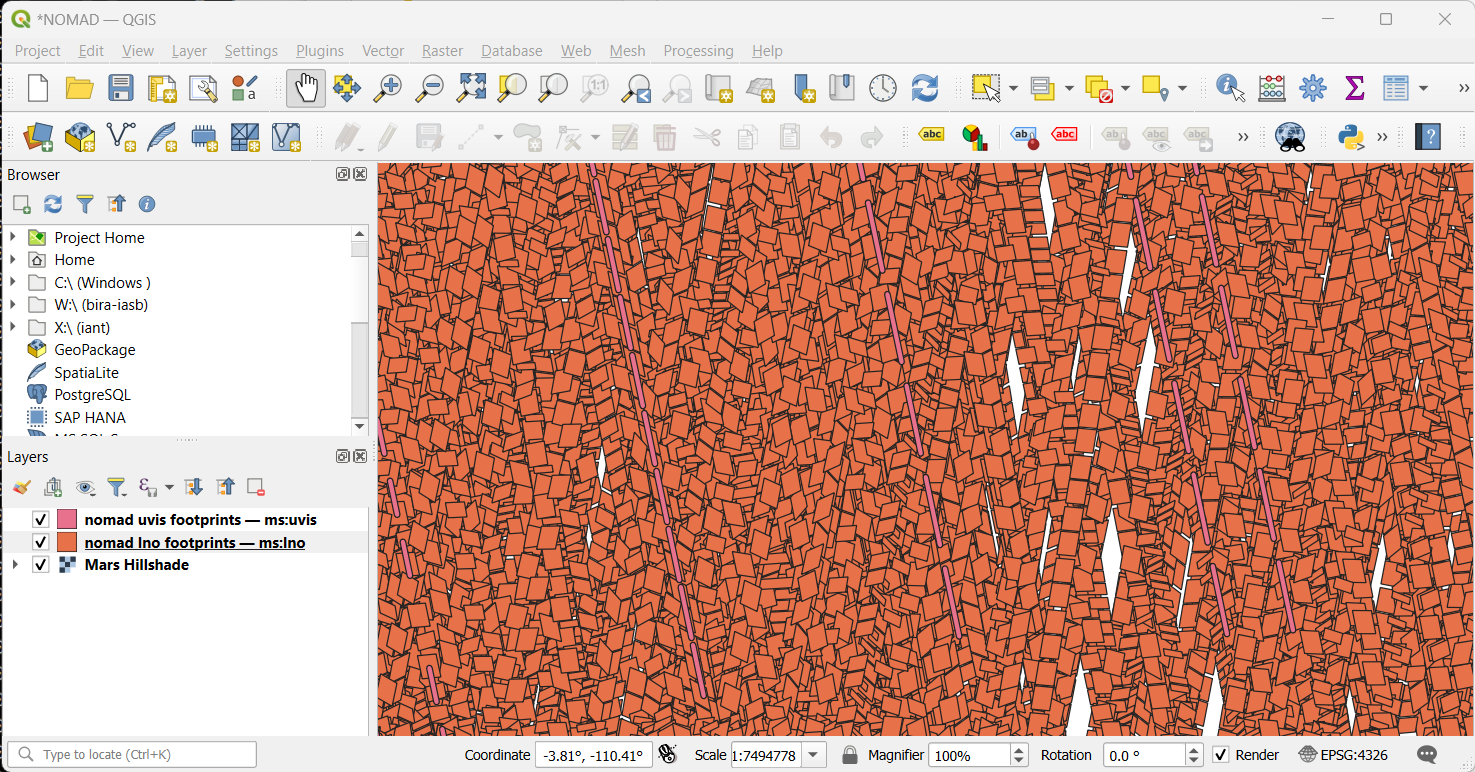
Task: Open the filter legend by expression dropdown arrow
Action: (x=168, y=487)
